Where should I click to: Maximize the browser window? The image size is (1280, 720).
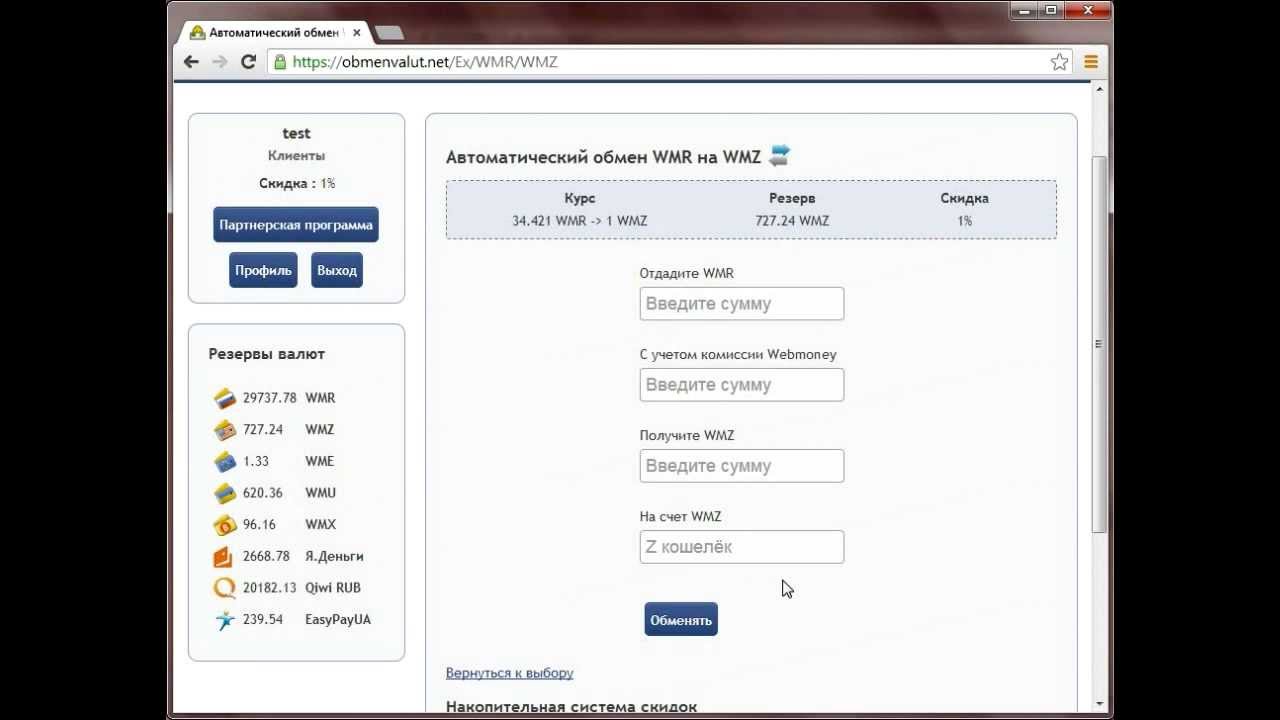(1050, 10)
